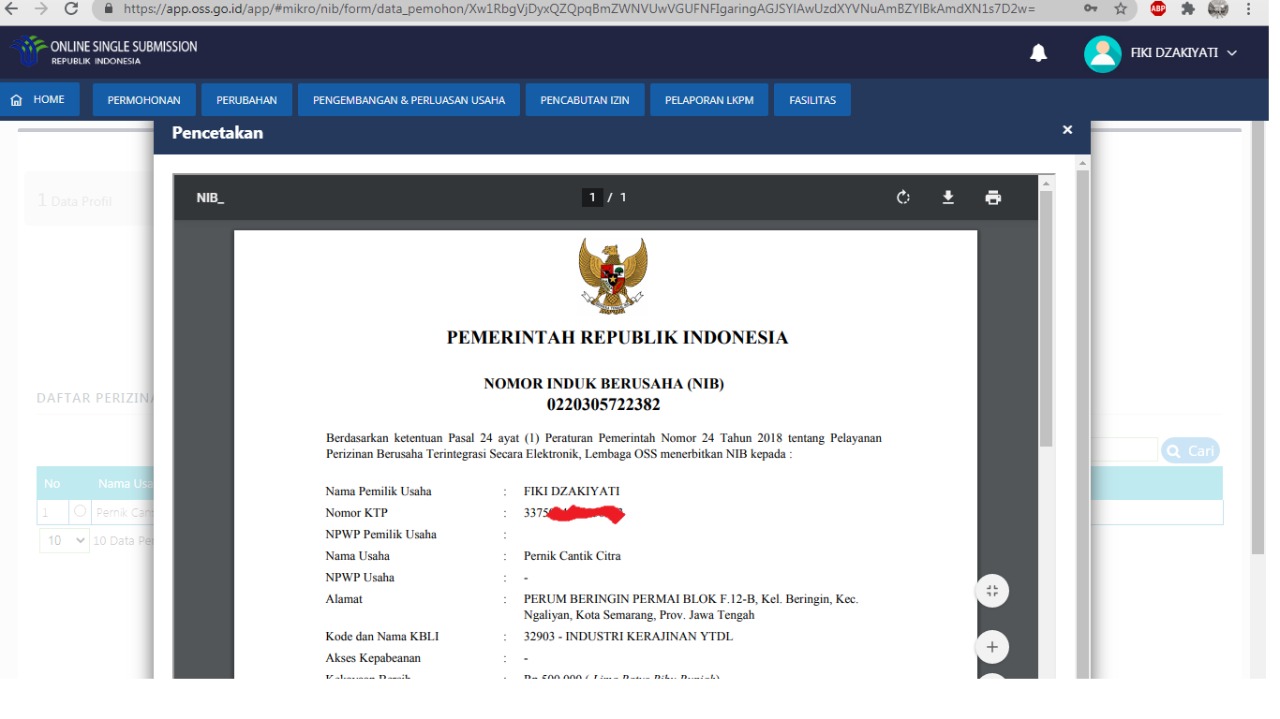Open the notification bell
This screenshot has height=719, width=1280.
click(1039, 53)
